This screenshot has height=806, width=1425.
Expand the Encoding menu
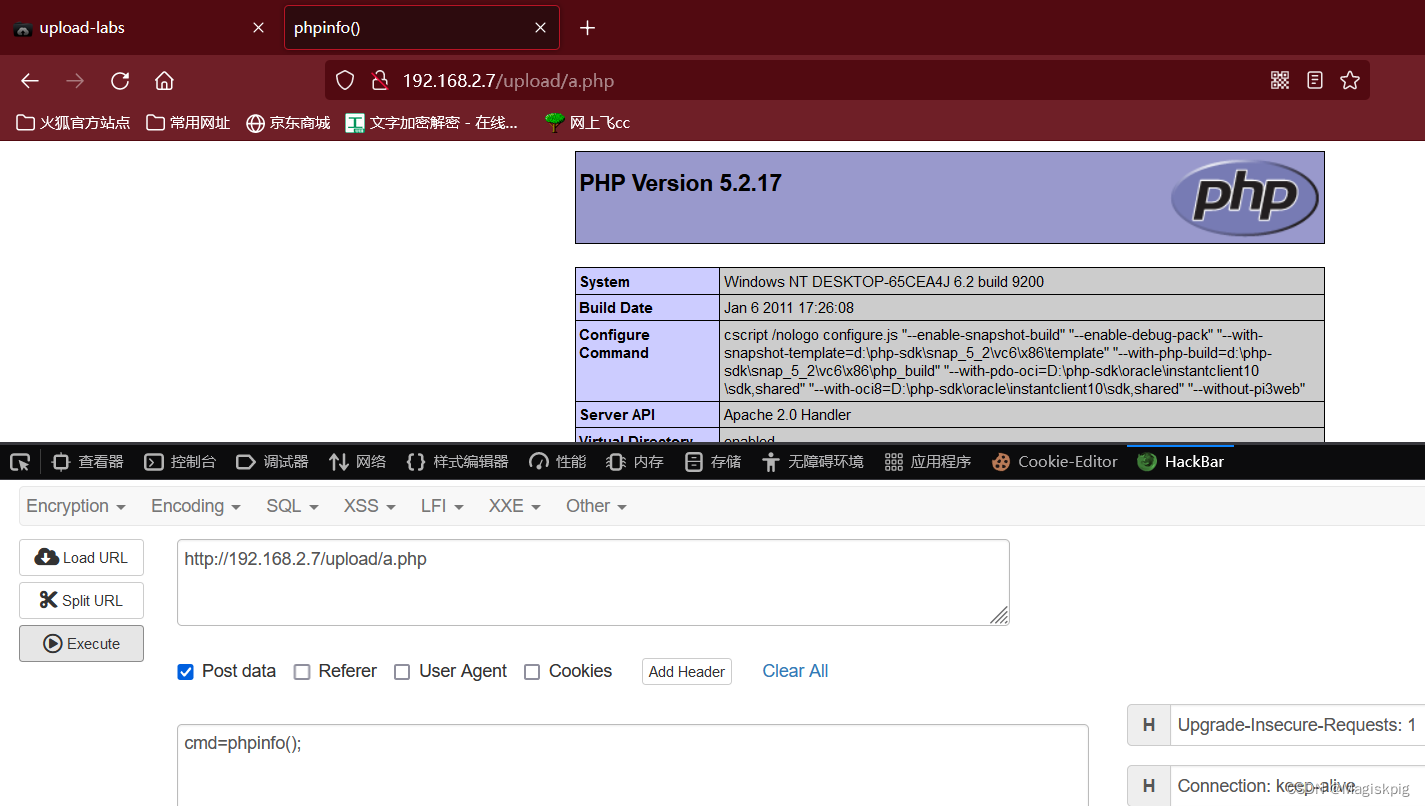[194, 506]
